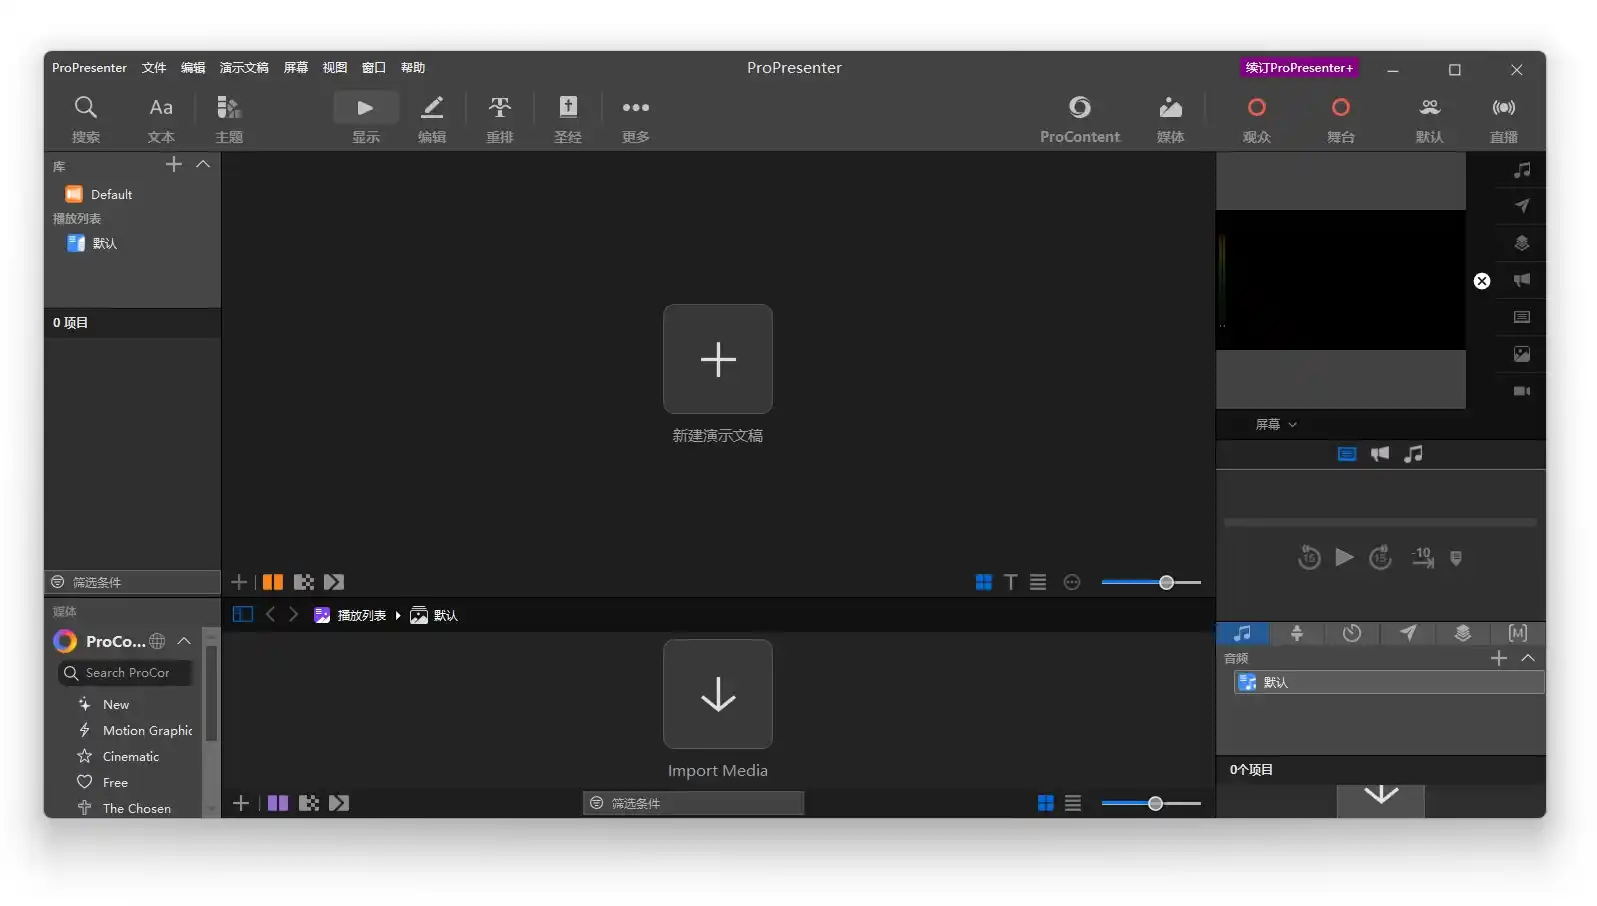This screenshot has height=906, width=1597.
Task: Click the 新建演示文稿 plus tile
Action: click(718, 359)
